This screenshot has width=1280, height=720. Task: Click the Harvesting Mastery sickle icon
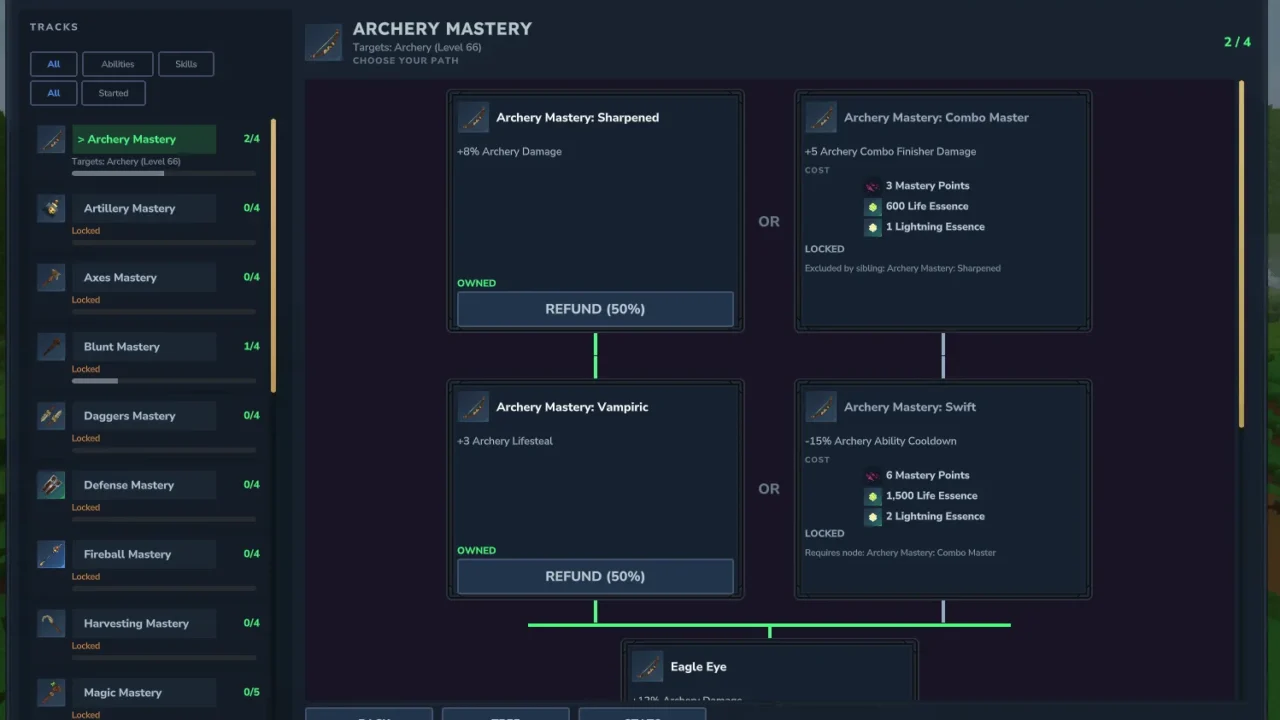(x=51, y=622)
